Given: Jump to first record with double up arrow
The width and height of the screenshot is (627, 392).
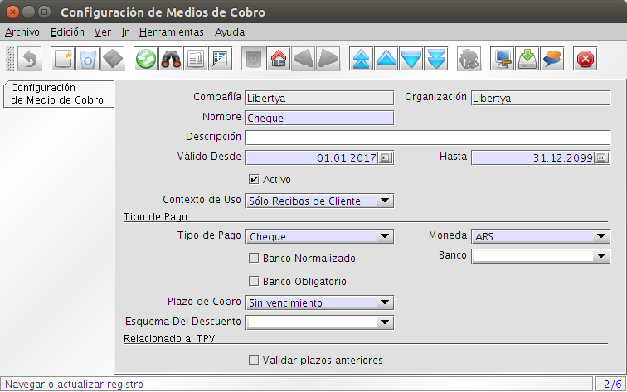Looking at the screenshot, I should coord(361,59).
